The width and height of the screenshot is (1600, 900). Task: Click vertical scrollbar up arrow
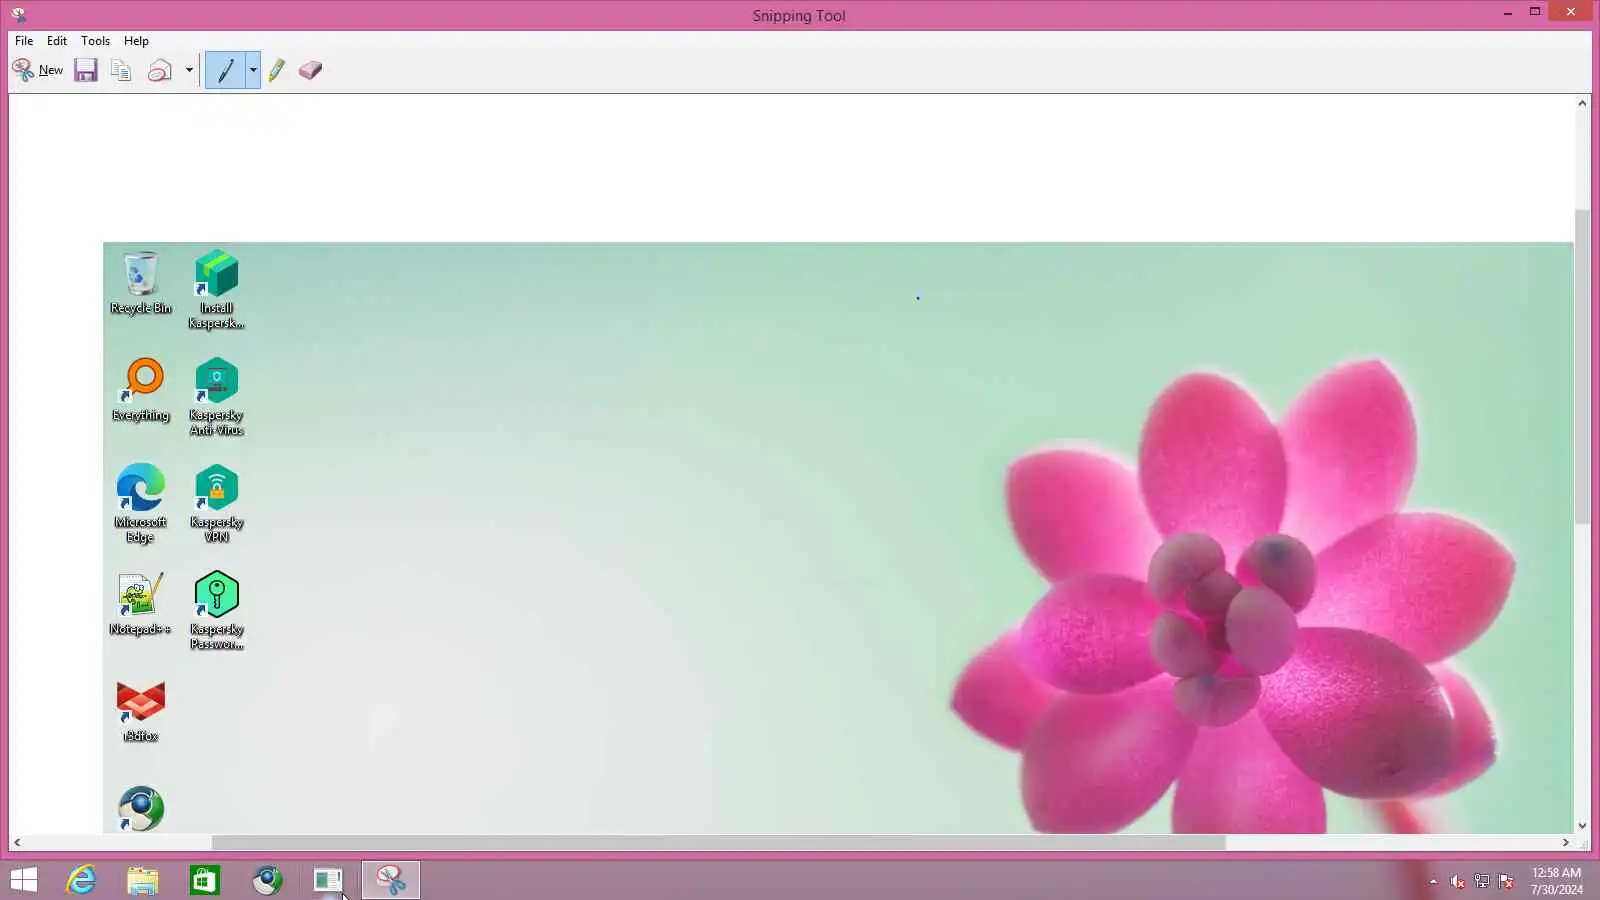pyautogui.click(x=1582, y=103)
